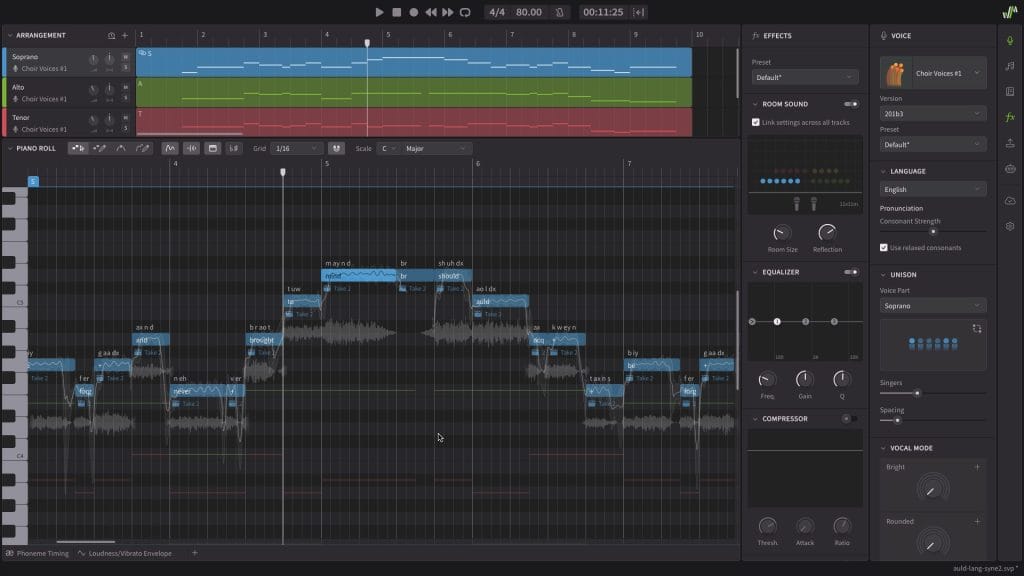Enable the metronome icon next to tempo
This screenshot has width=1024, height=576.
point(559,12)
